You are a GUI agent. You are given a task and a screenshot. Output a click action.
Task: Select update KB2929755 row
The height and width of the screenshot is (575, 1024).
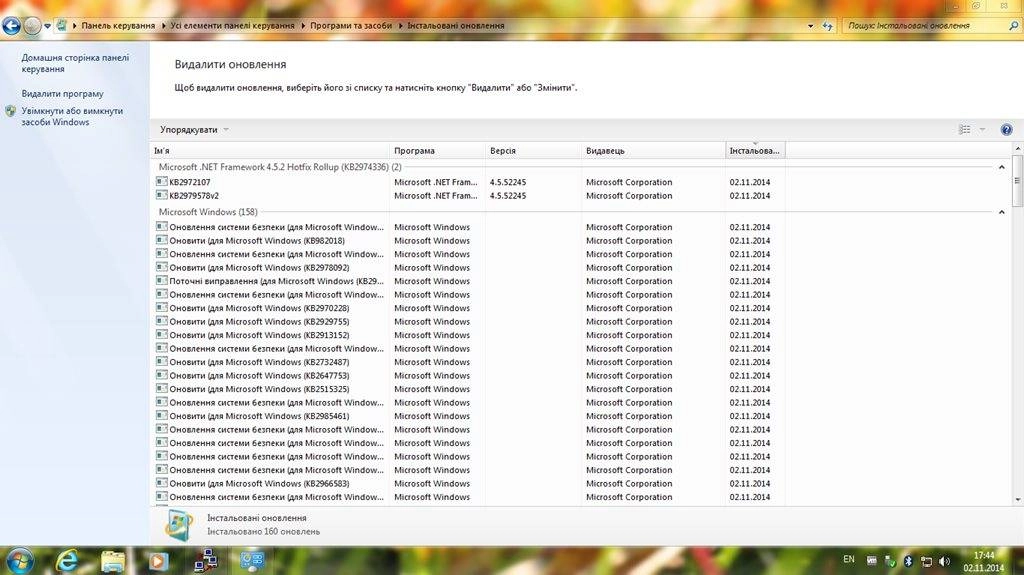(470, 321)
